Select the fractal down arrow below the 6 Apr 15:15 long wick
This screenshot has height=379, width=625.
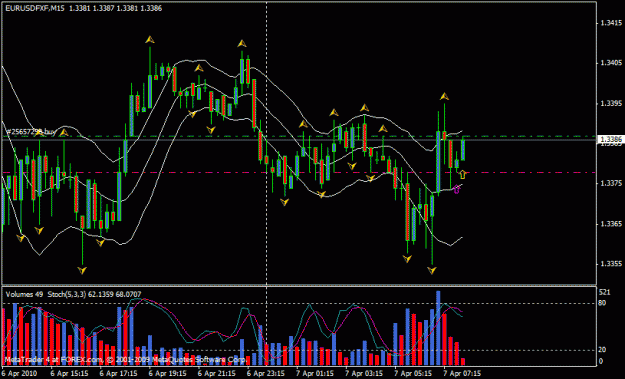(x=82, y=271)
